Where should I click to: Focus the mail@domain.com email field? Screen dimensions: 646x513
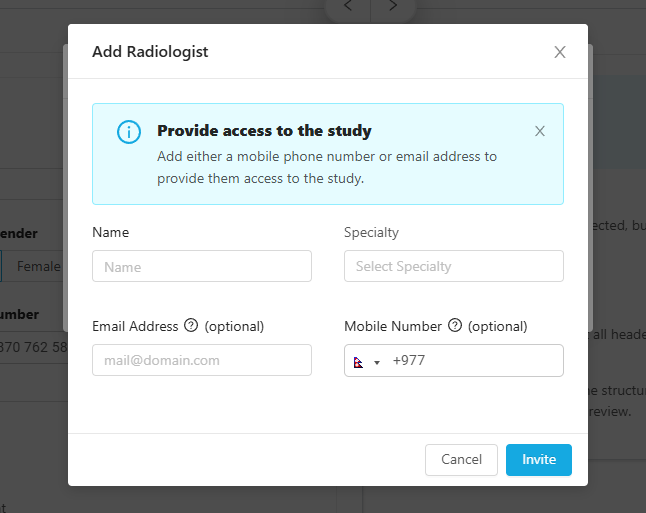(x=202, y=360)
